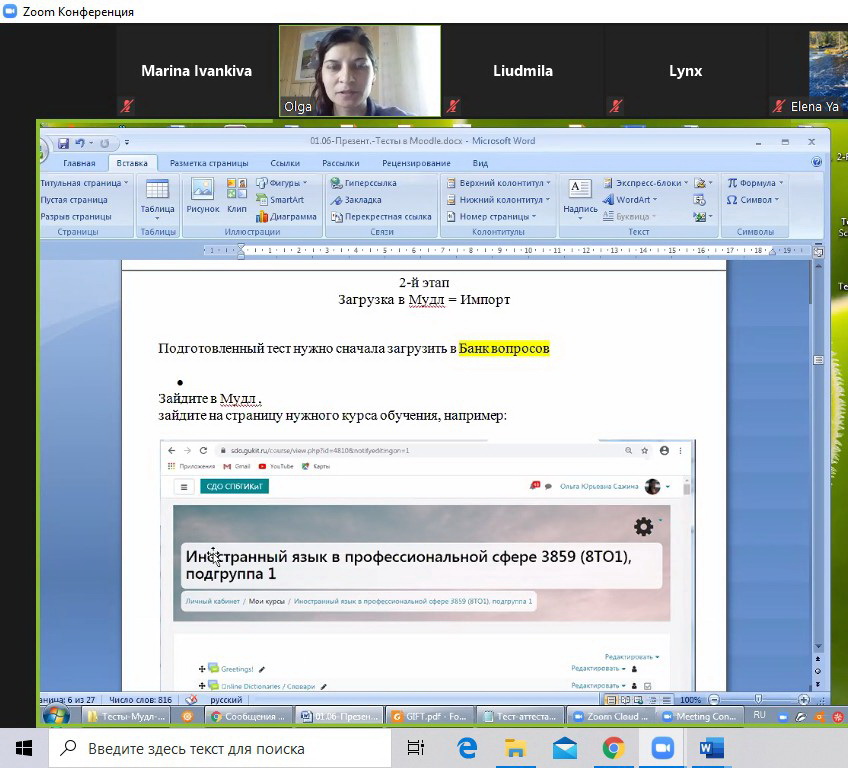Click the Рисунок insert picture icon

203,196
